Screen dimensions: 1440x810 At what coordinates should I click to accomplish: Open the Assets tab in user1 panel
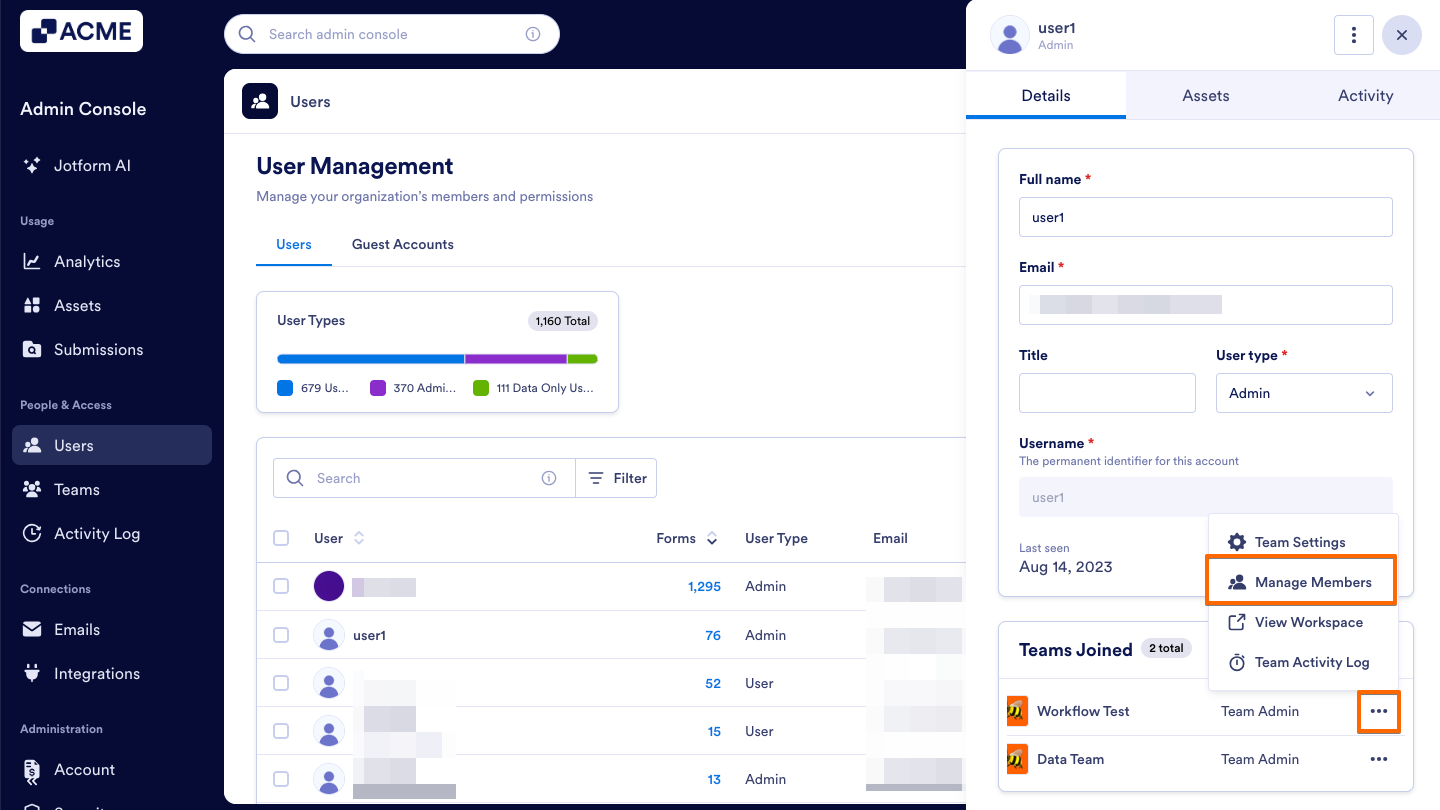[1205, 95]
